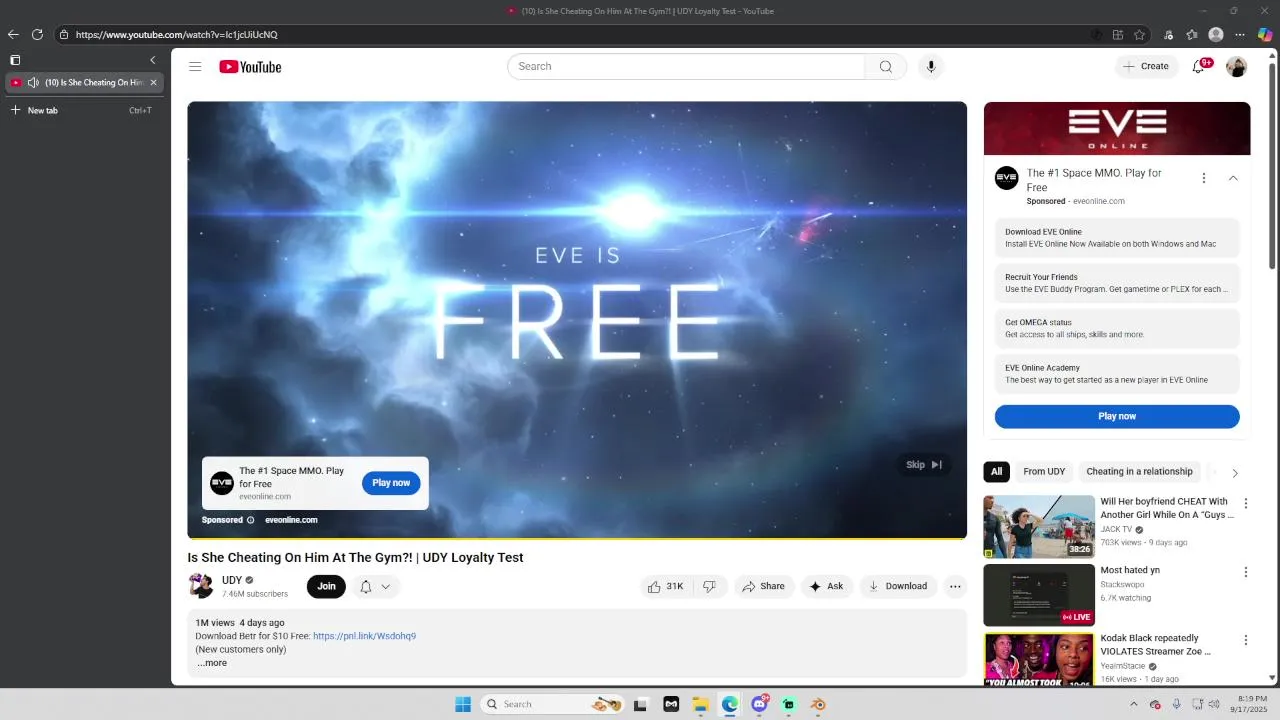Open the Ask feature
This screenshot has height=720, width=1280.
827,586
